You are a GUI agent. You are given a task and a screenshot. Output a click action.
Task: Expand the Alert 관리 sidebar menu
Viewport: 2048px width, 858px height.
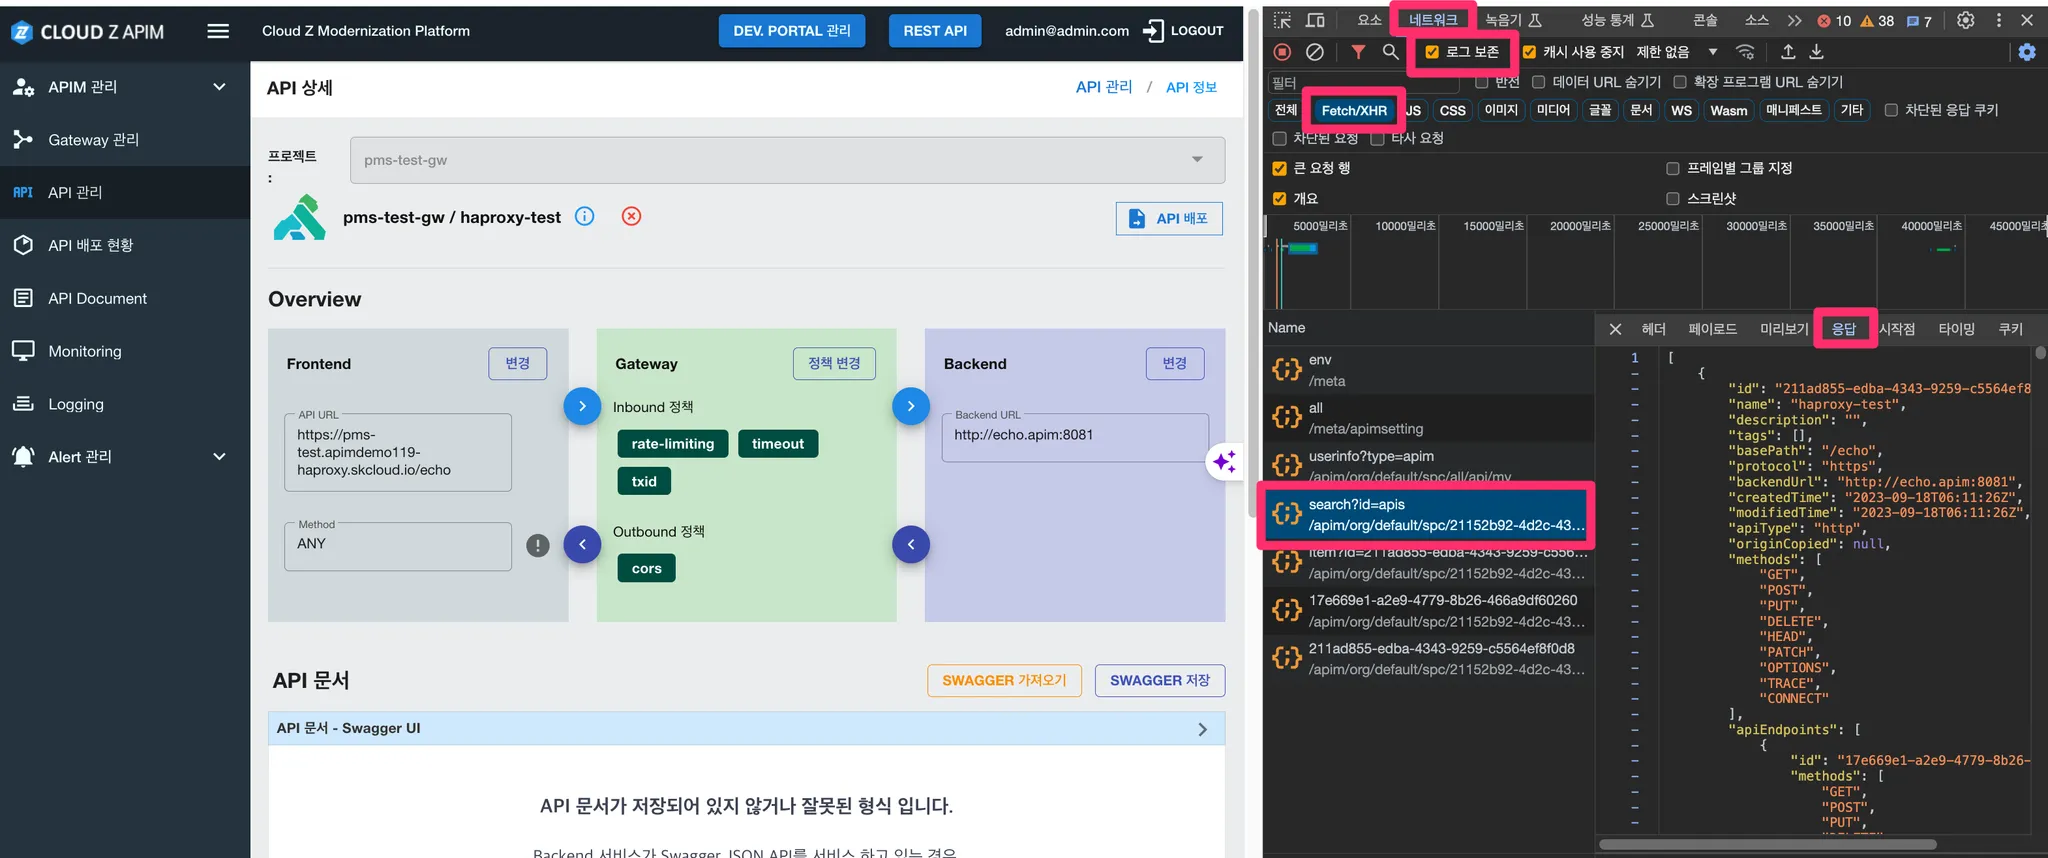(124, 456)
